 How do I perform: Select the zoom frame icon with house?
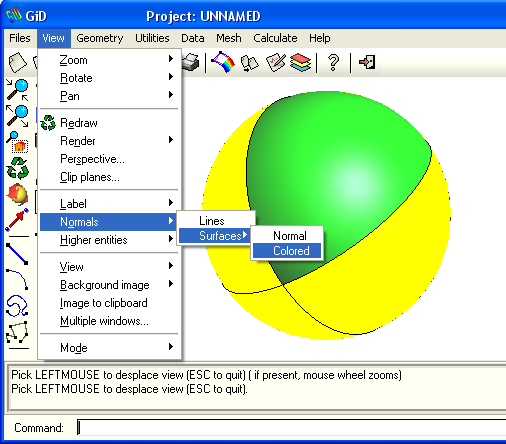click(17, 142)
